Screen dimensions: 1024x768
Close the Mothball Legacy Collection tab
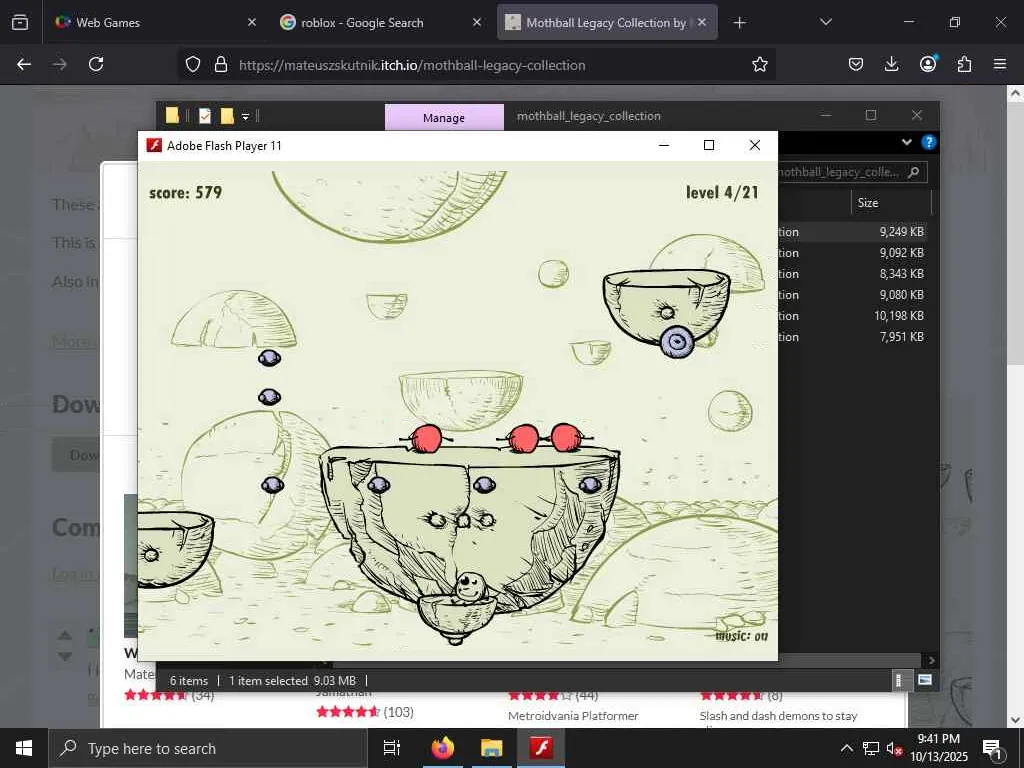click(701, 22)
